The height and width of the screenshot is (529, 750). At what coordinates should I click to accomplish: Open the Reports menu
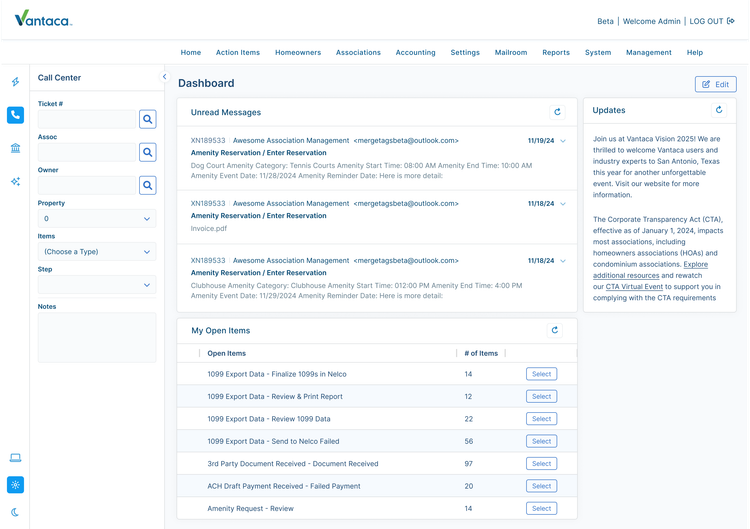[x=556, y=53]
